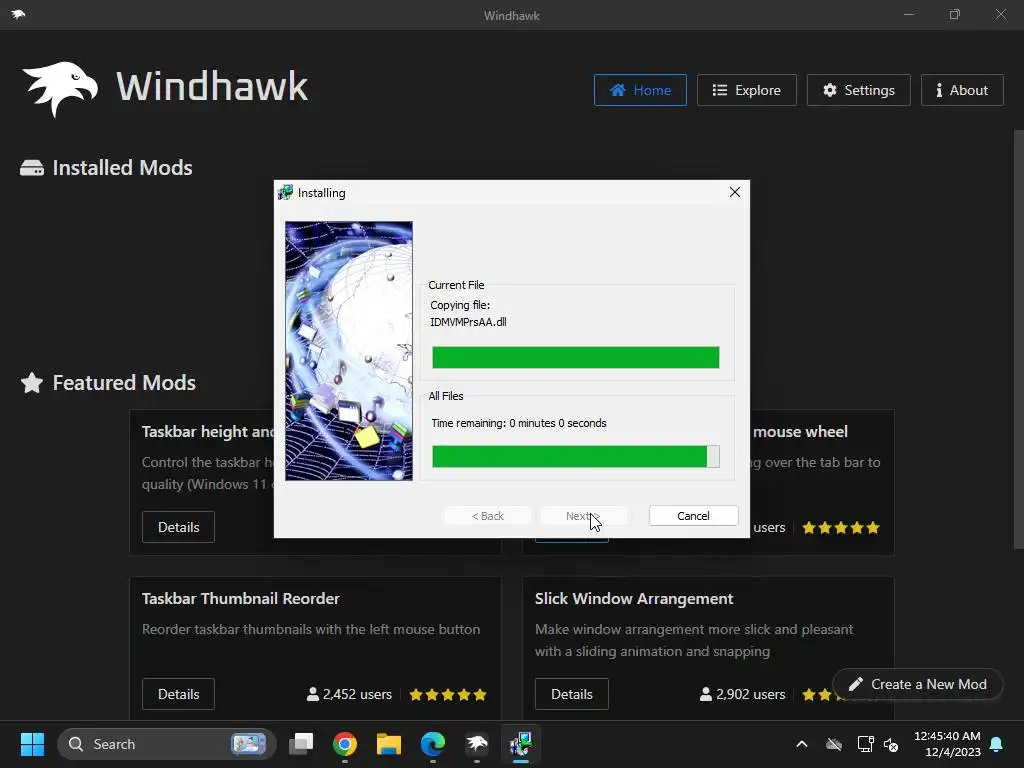Click the muted volume tray icon
The image size is (1024, 768).
(891, 744)
